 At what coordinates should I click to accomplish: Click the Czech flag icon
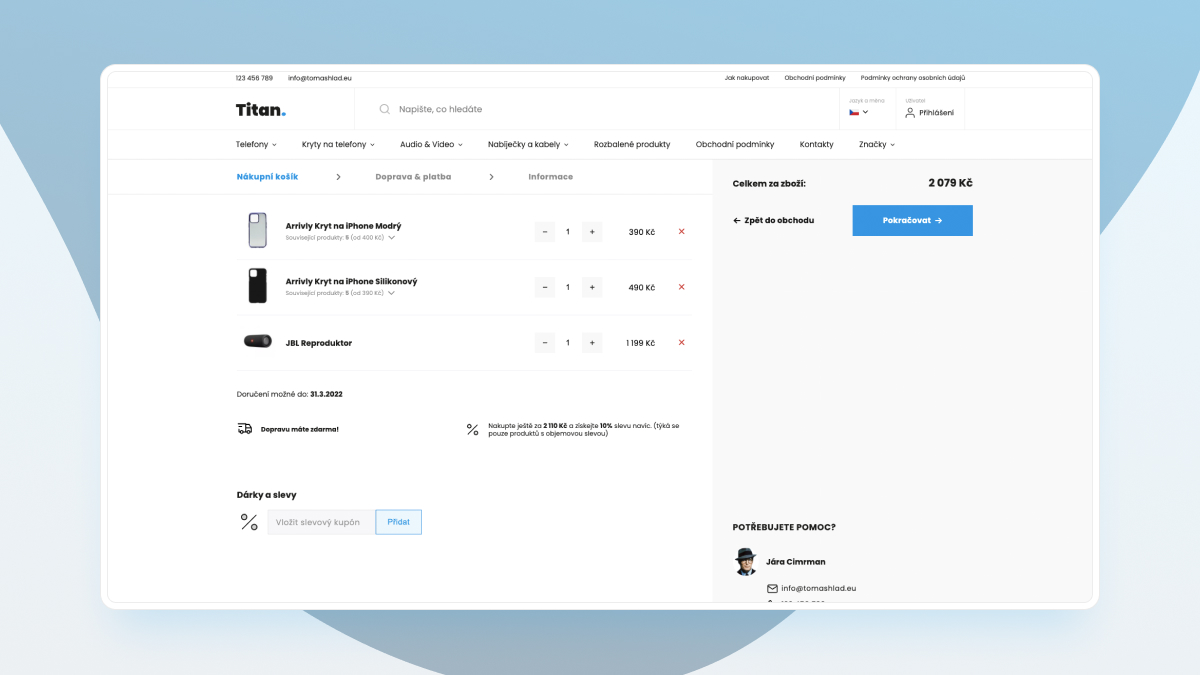(854, 112)
